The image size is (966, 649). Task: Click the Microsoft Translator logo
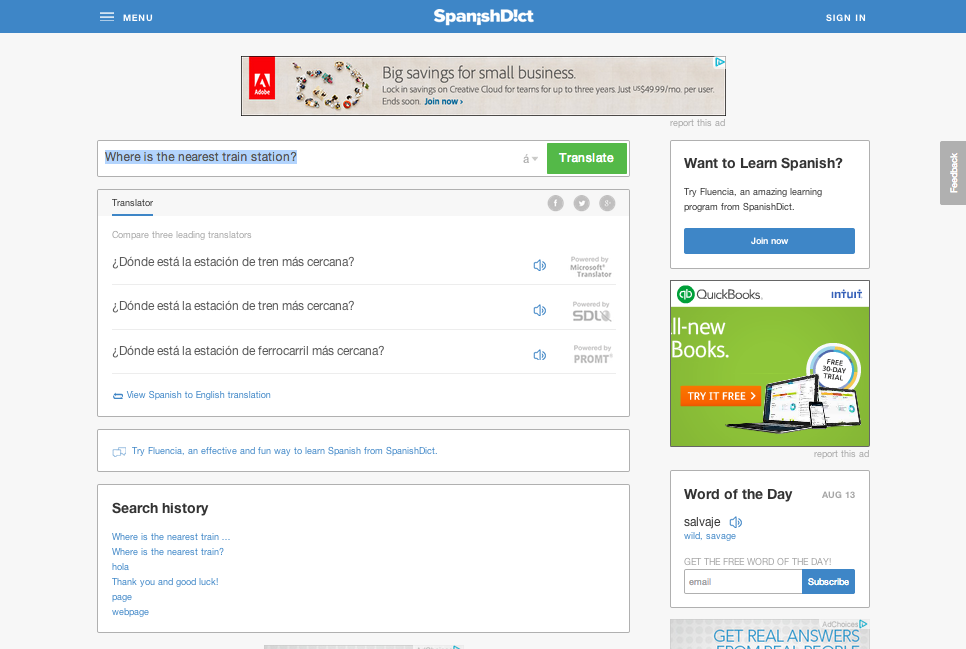590,267
